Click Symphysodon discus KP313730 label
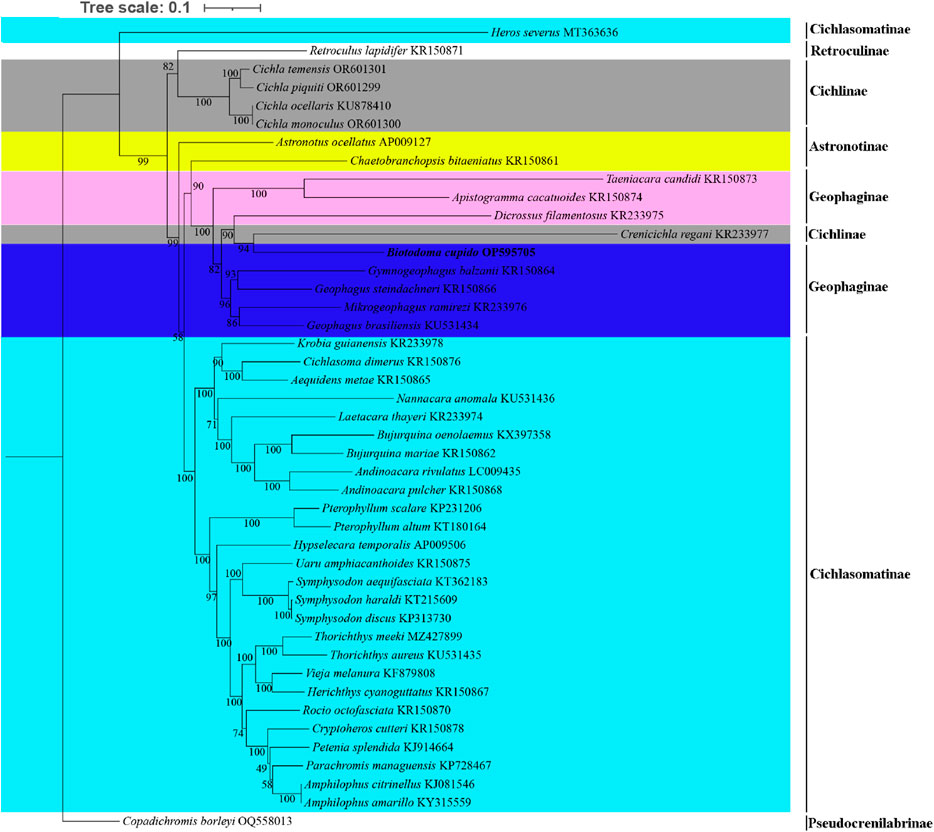Image resolution: width=934 pixels, height=832 pixels. click(373, 618)
